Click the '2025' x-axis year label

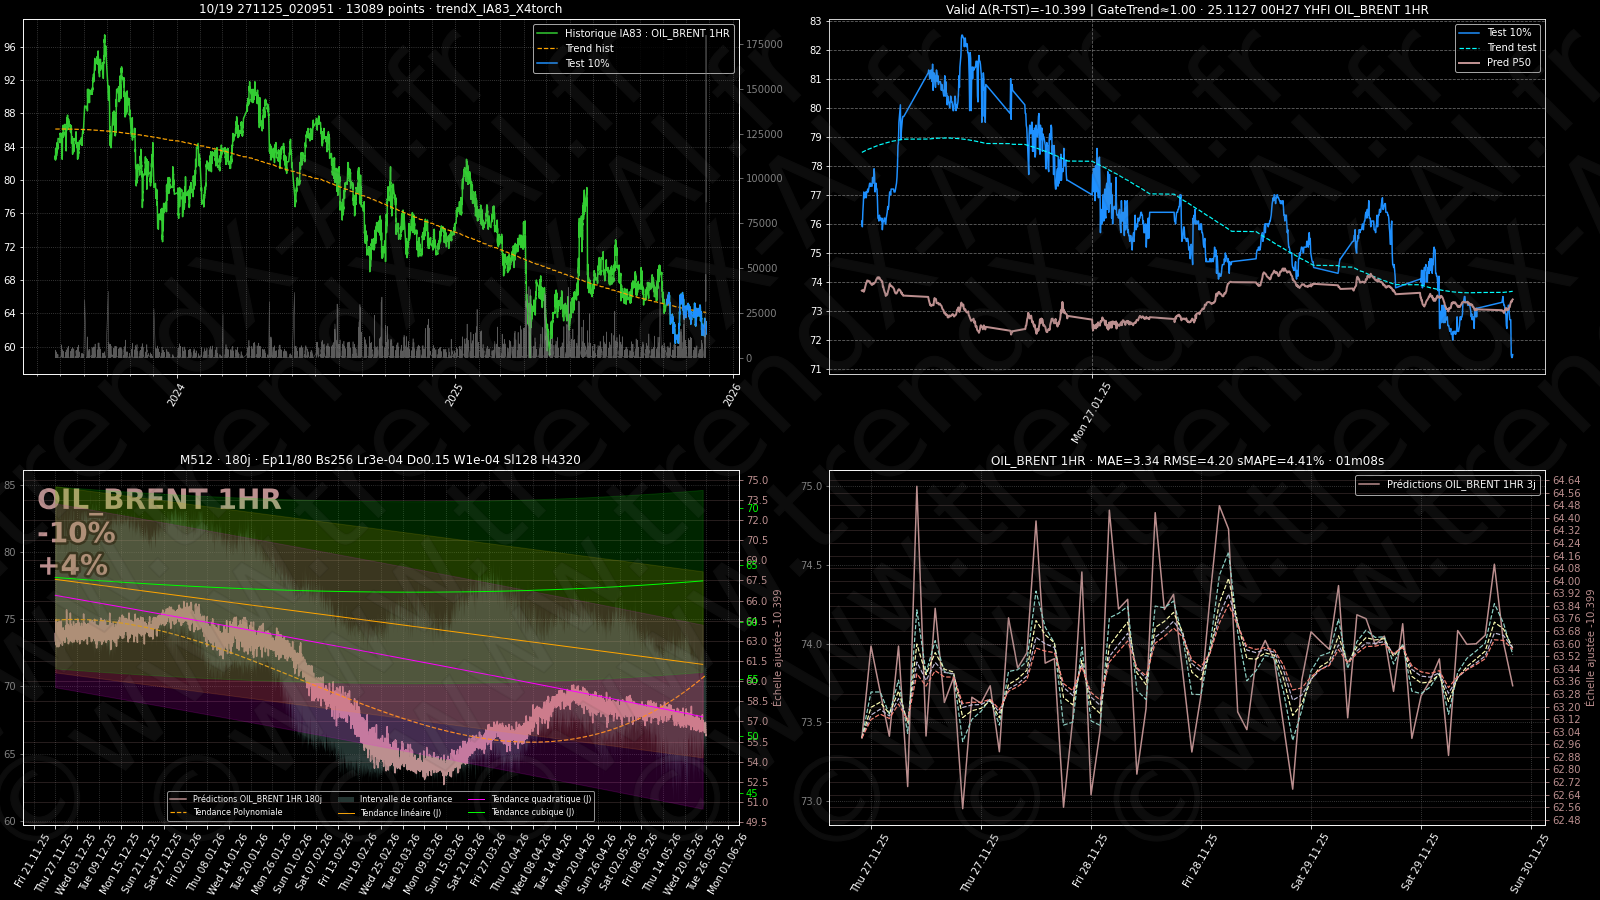(x=454, y=395)
